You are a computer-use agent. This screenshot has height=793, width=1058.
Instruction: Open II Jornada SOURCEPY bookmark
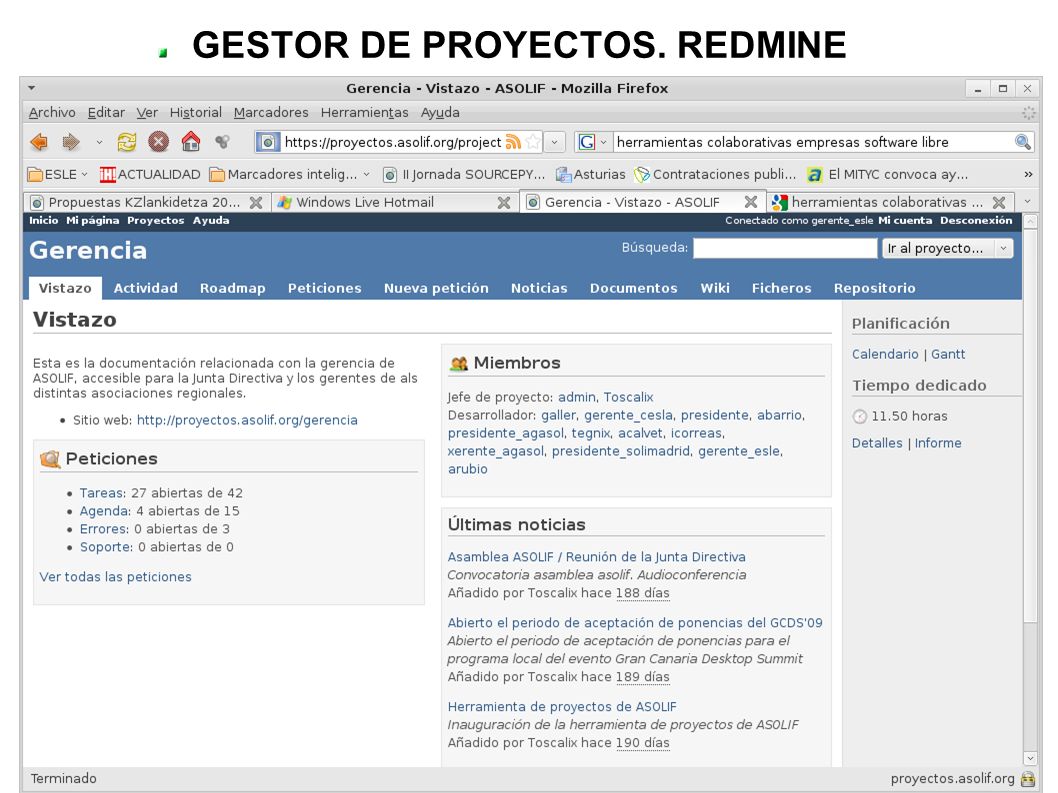click(464, 174)
